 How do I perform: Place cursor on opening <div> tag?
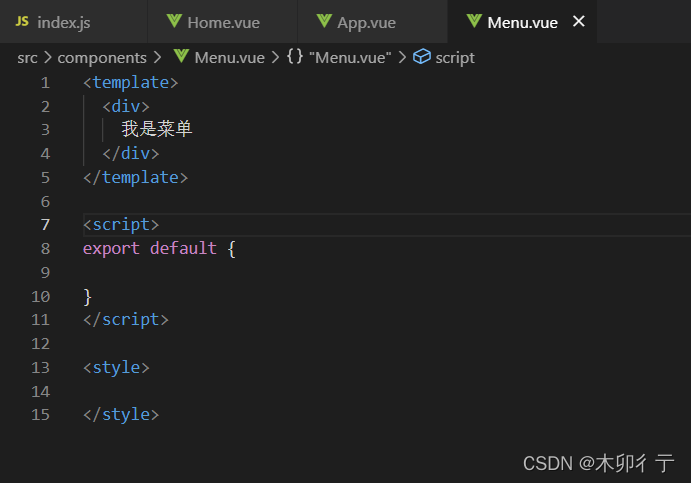(126, 106)
